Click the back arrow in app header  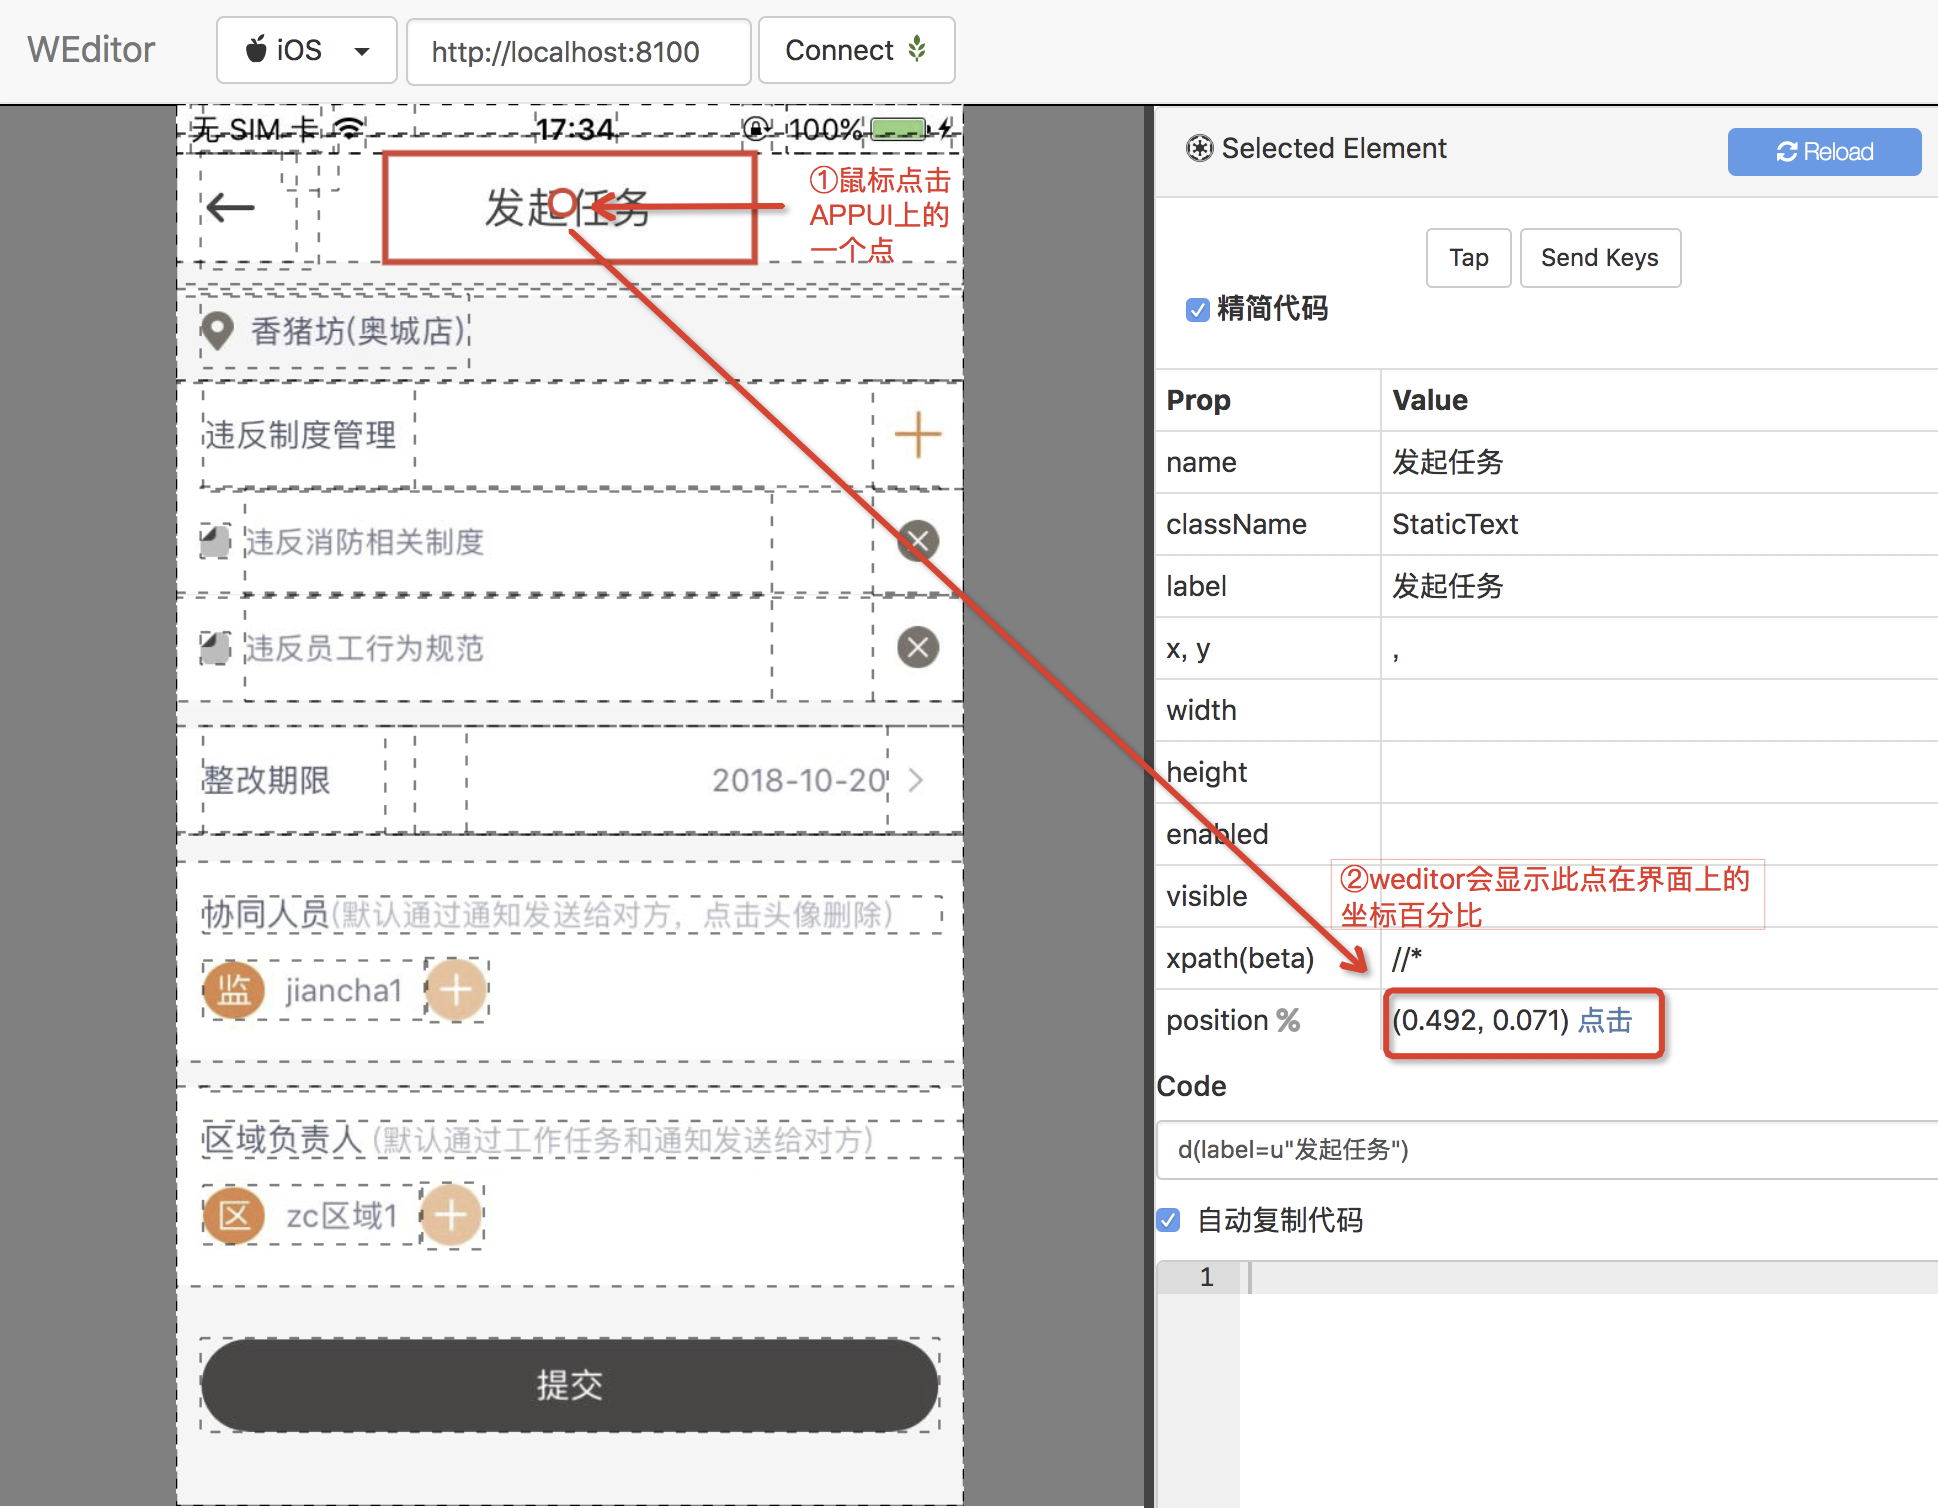coord(231,208)
